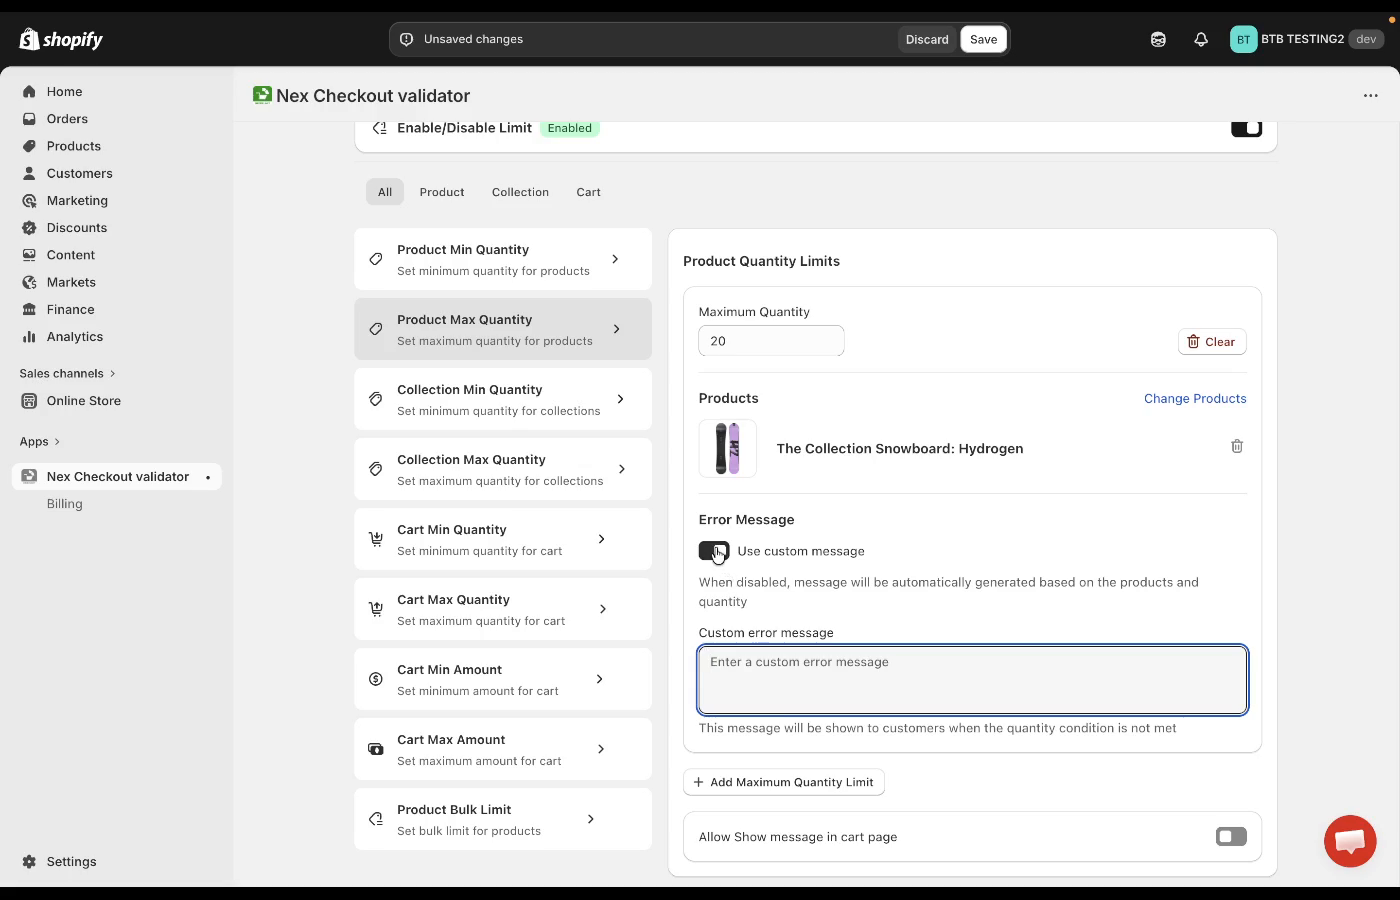1400x900 pixels.
Task: Click the Marketing icon in sidebar
Action: 29,200
